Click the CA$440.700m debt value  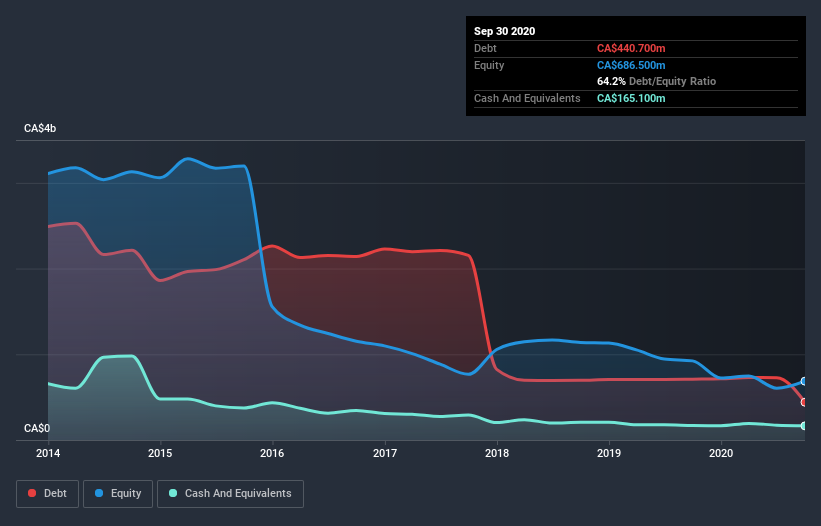pyautogui.click(x=631, y=48)
